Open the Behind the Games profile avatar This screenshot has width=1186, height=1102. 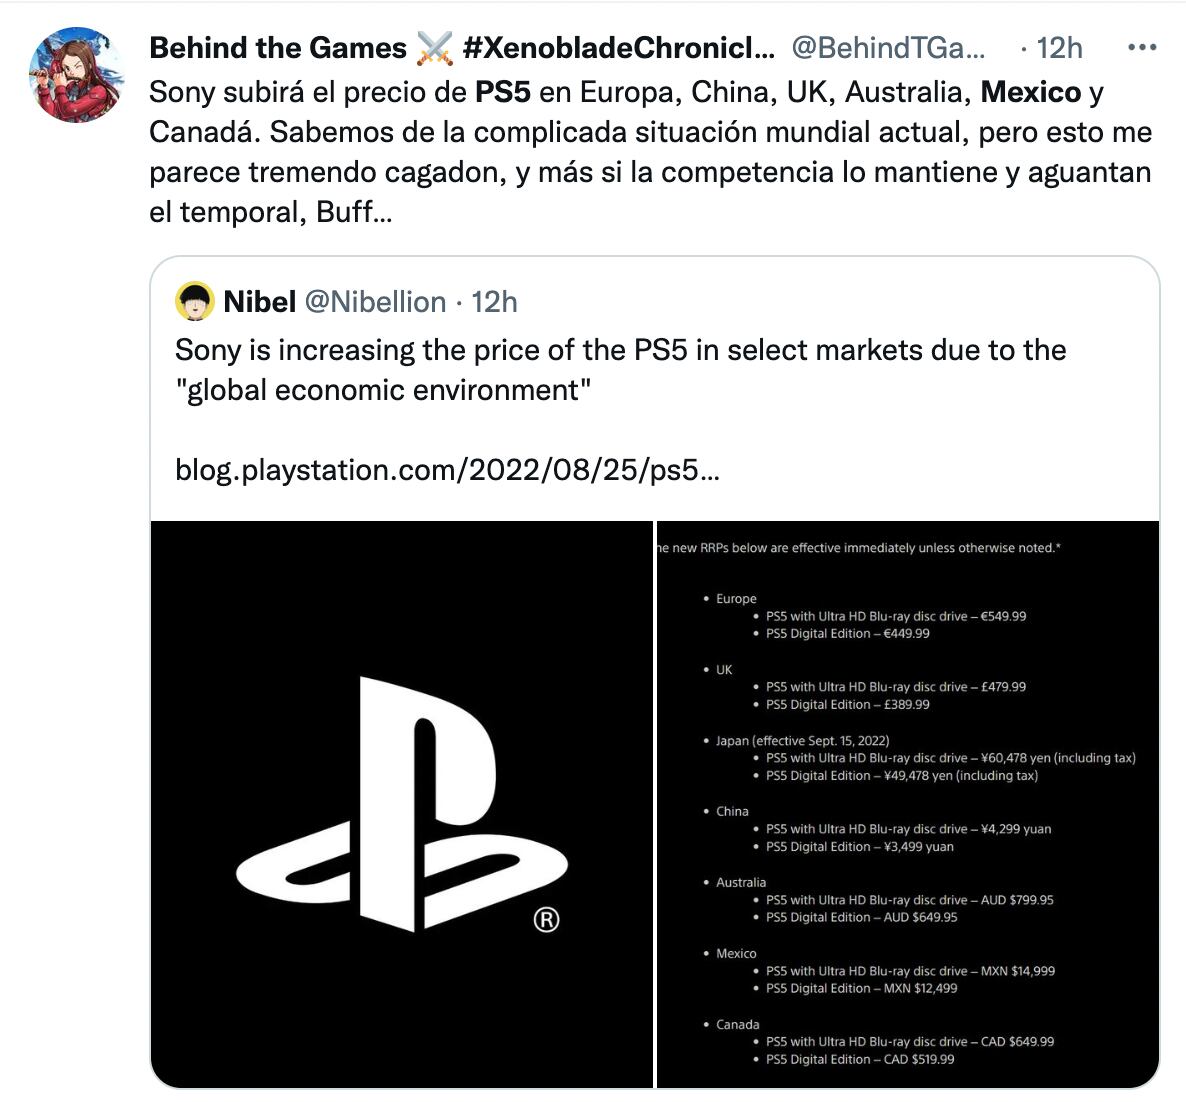[x=77, y=76]
